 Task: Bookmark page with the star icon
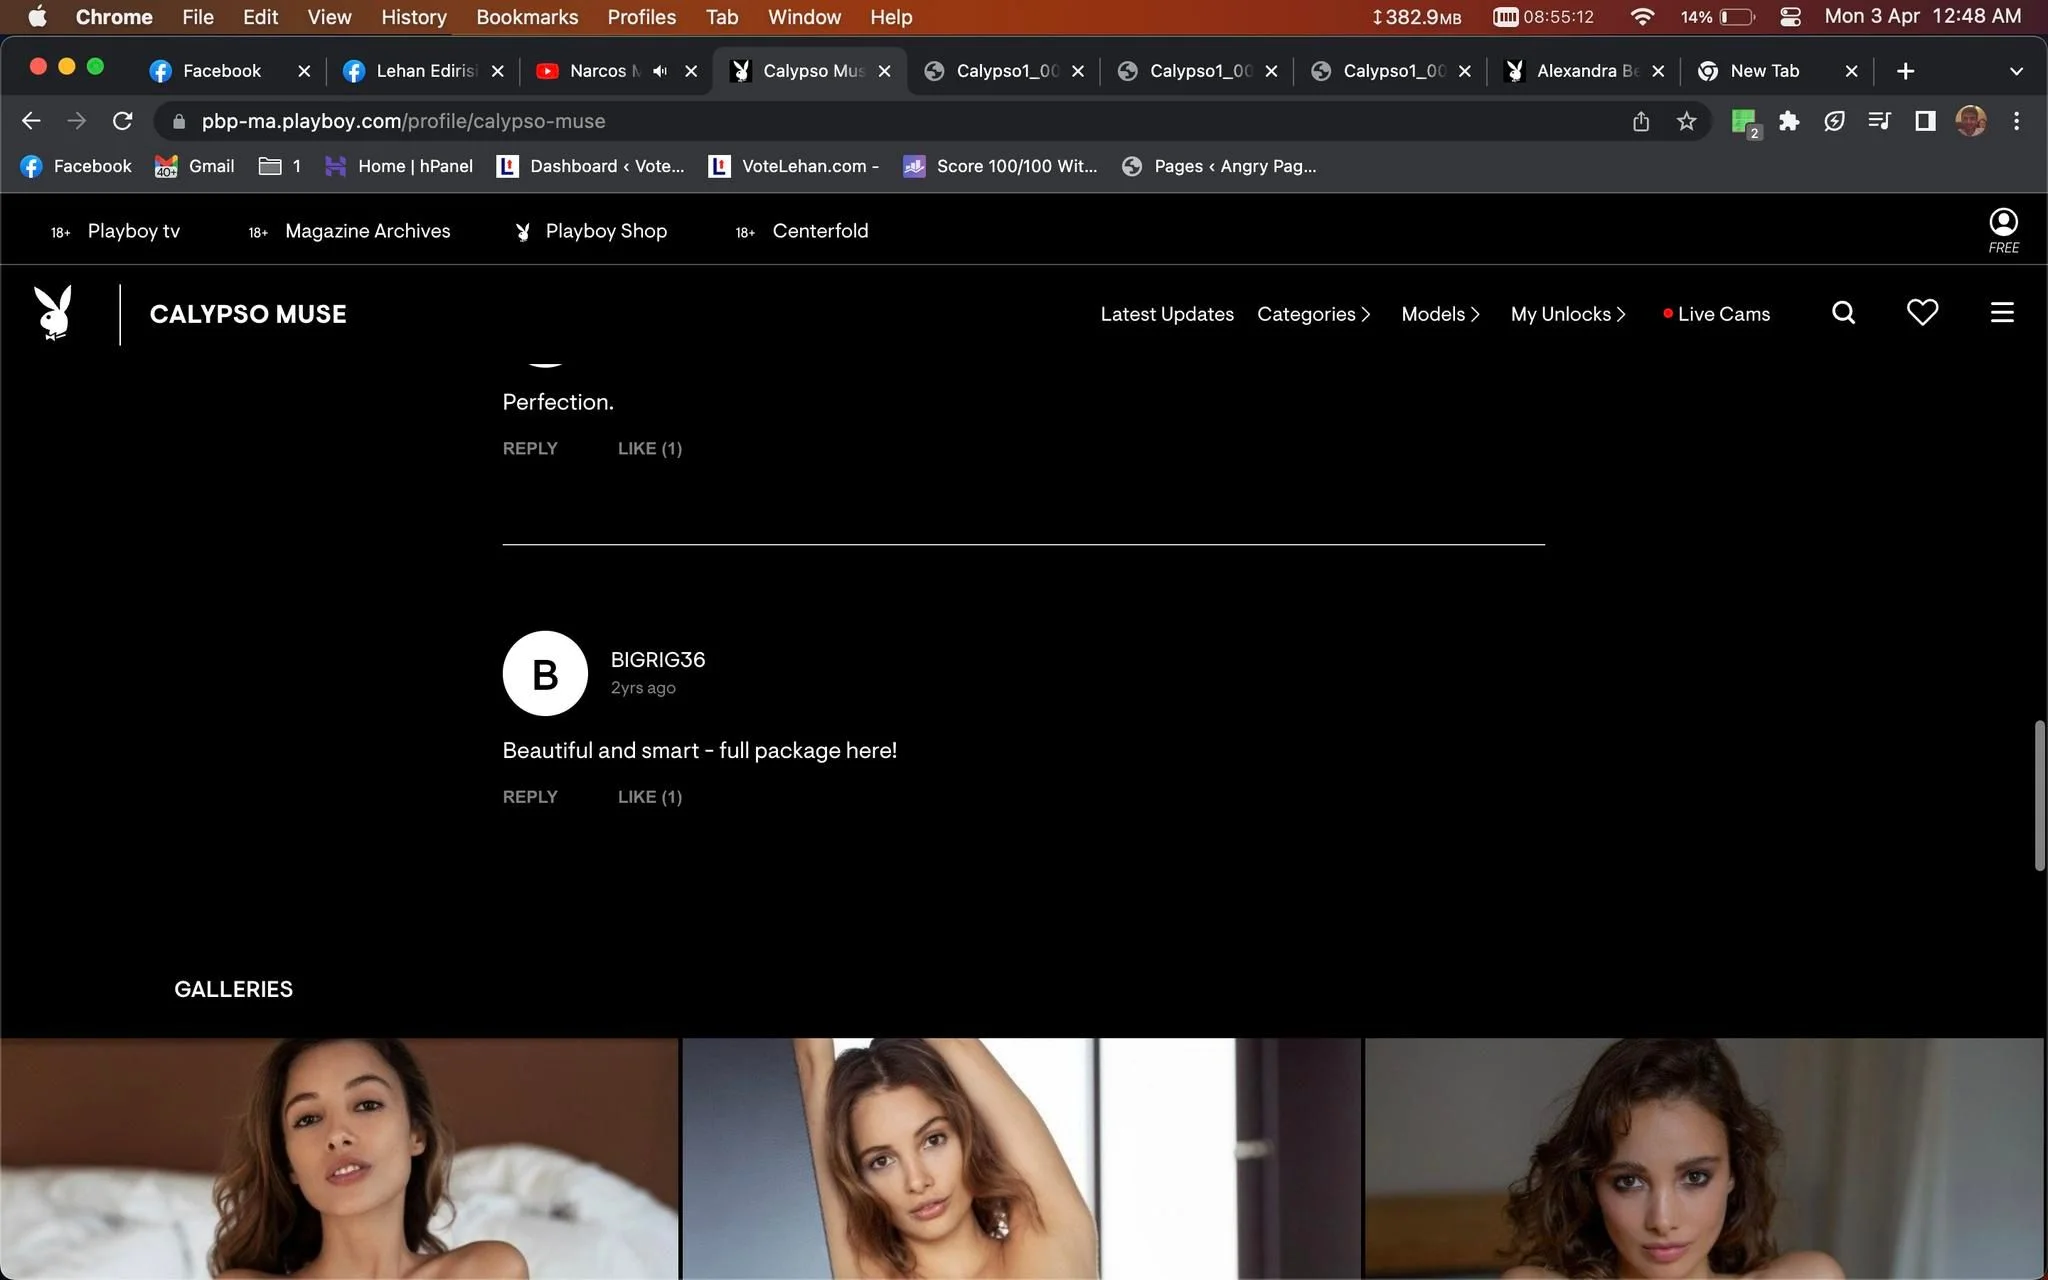pos(1687,121)
